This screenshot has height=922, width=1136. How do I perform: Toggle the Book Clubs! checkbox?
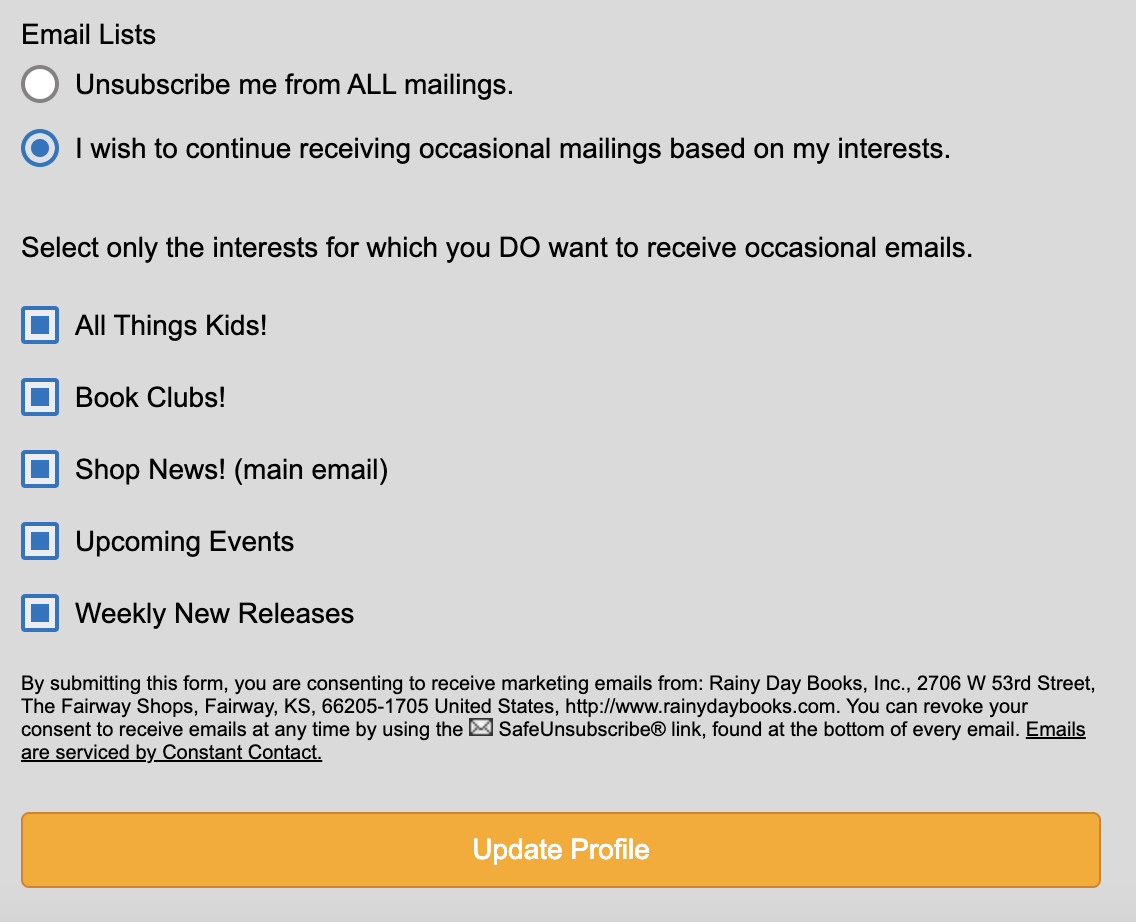pos(40,397)
